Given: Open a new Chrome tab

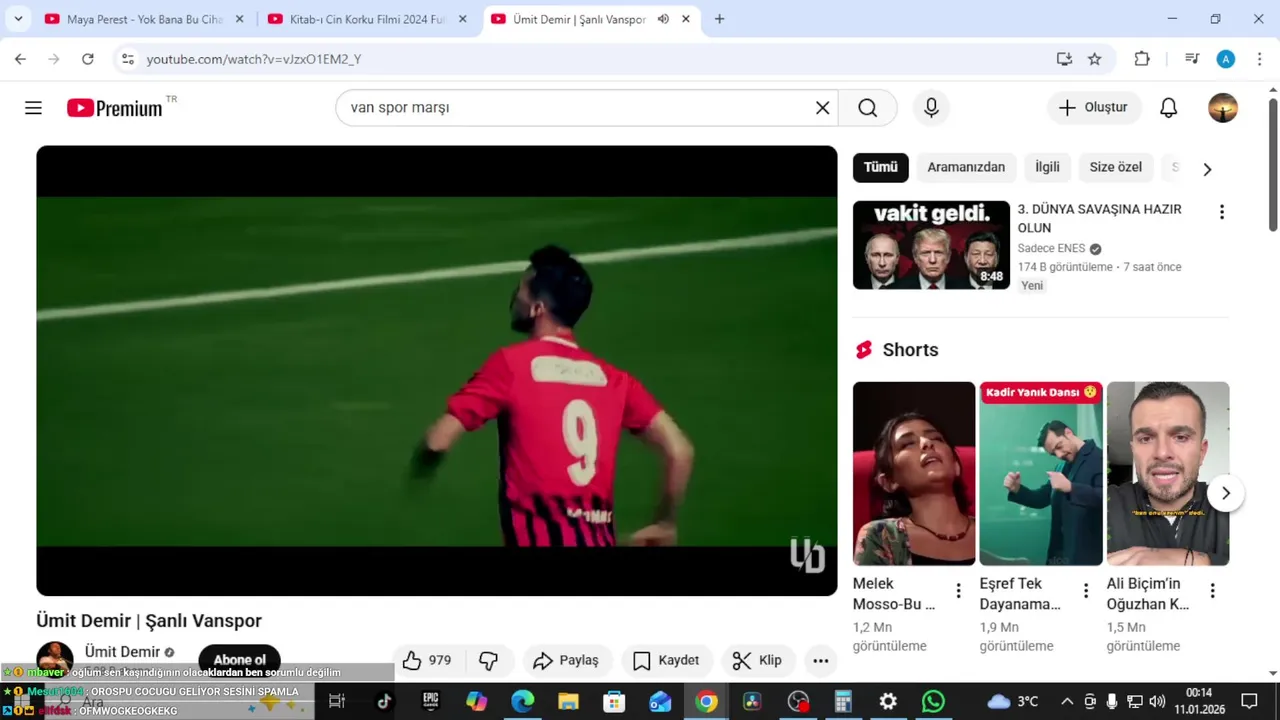Looking at the screenshot, I should coord(719,19).
